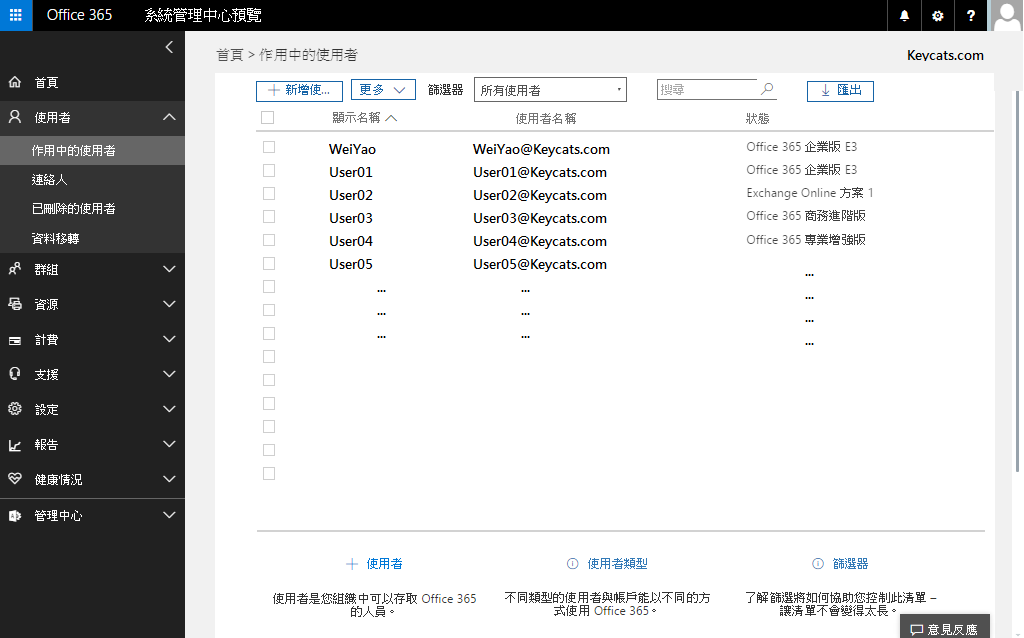This screenshot has height=638, width=1024.
Task: Click the info icon beside 篩選器 help
Action: tap(818, 564)
